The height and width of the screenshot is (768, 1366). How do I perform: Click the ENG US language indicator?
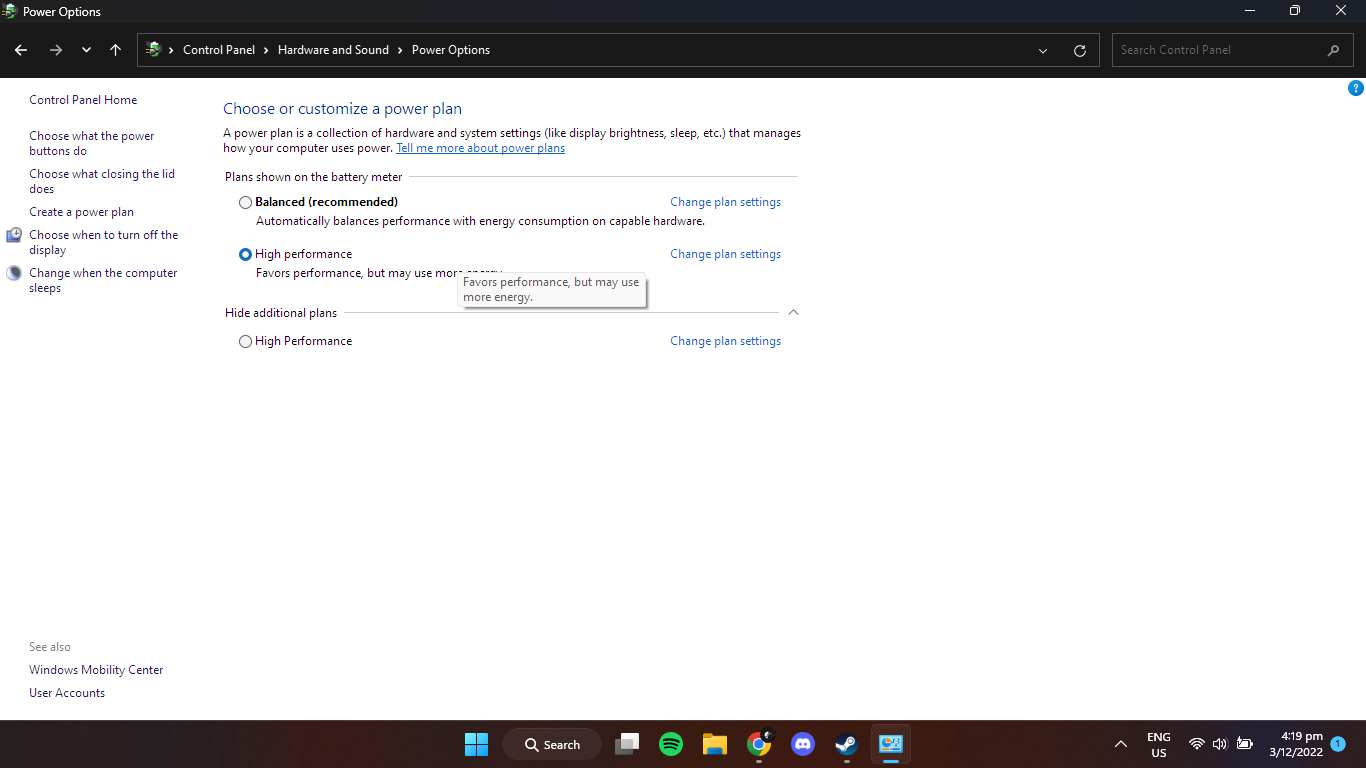[1159, 745]
